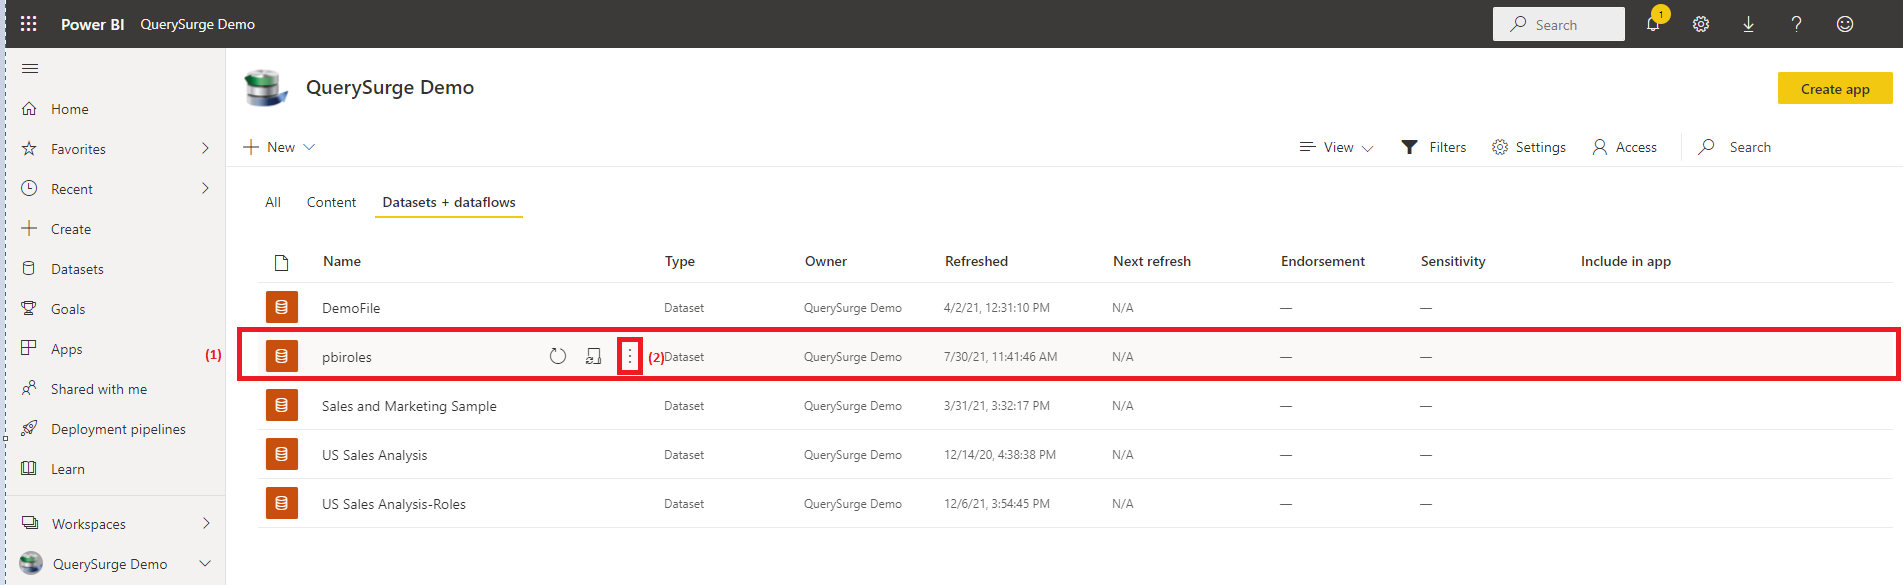Expand the QuerySurge Demo sidebar workspace
Screen dimensions: 1903x585
point(205,564)
